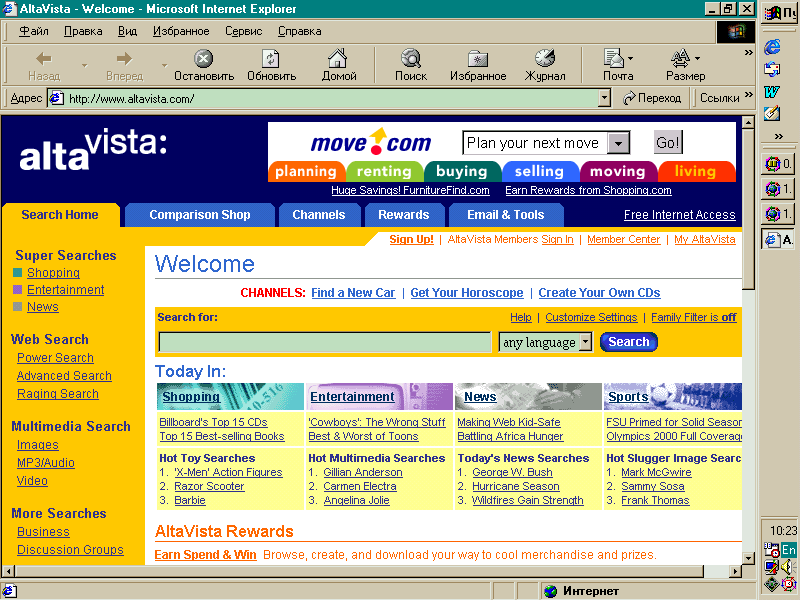The image size is (800, 600).
Task: Open the Sign Up! link
Action: (x=411, y=239)
